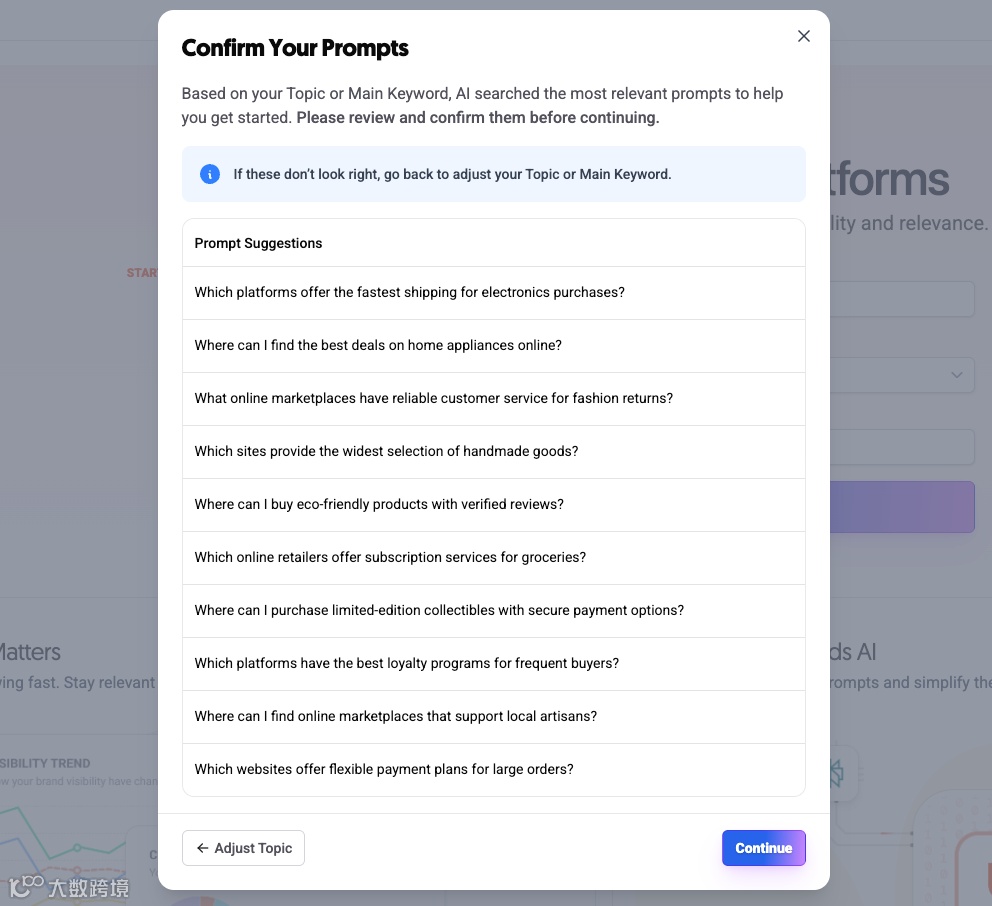Select the handmade goods selection prompt
Image resolution: width=992 pixels, height=906 pixels.
(x=386, y=452)
